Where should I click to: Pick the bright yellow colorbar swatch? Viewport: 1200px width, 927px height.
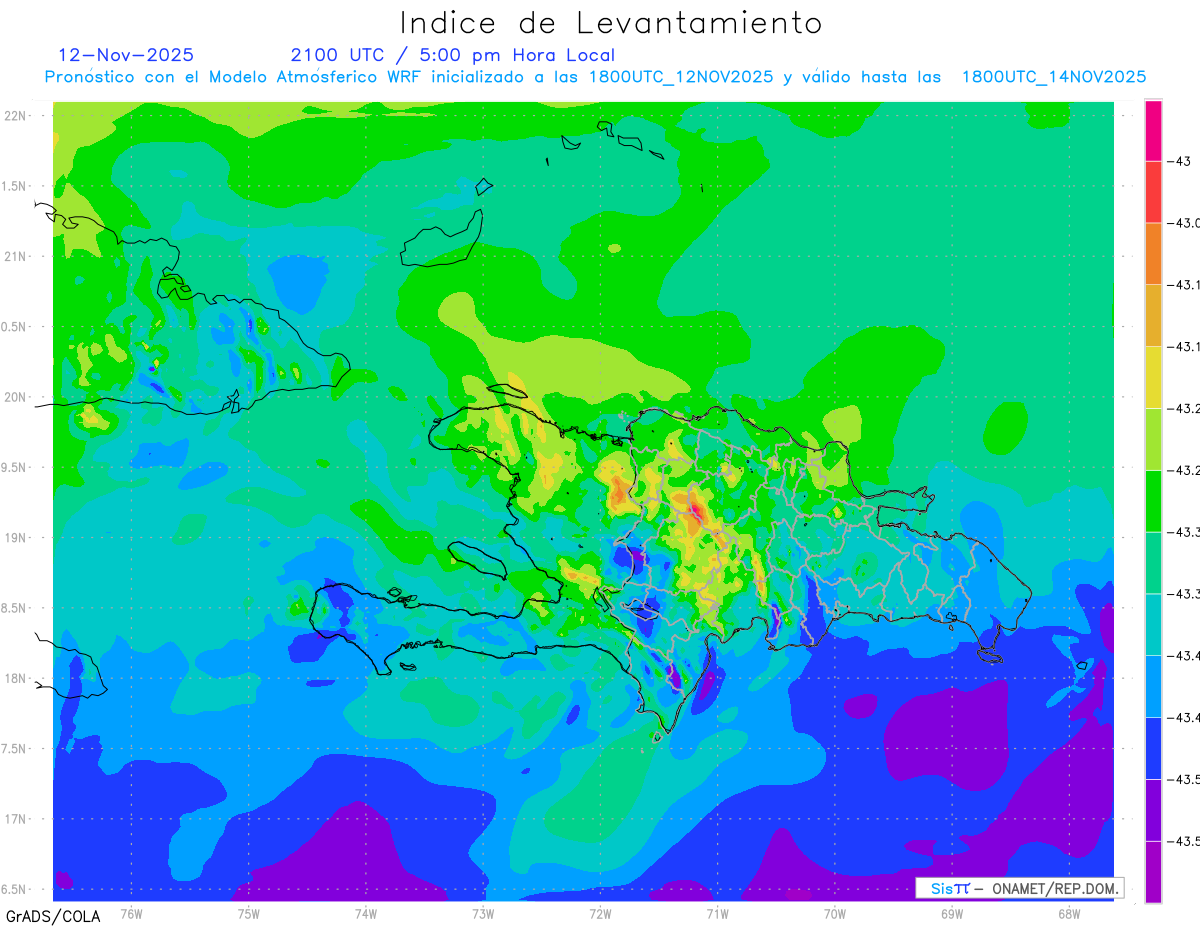[1153, 377]
